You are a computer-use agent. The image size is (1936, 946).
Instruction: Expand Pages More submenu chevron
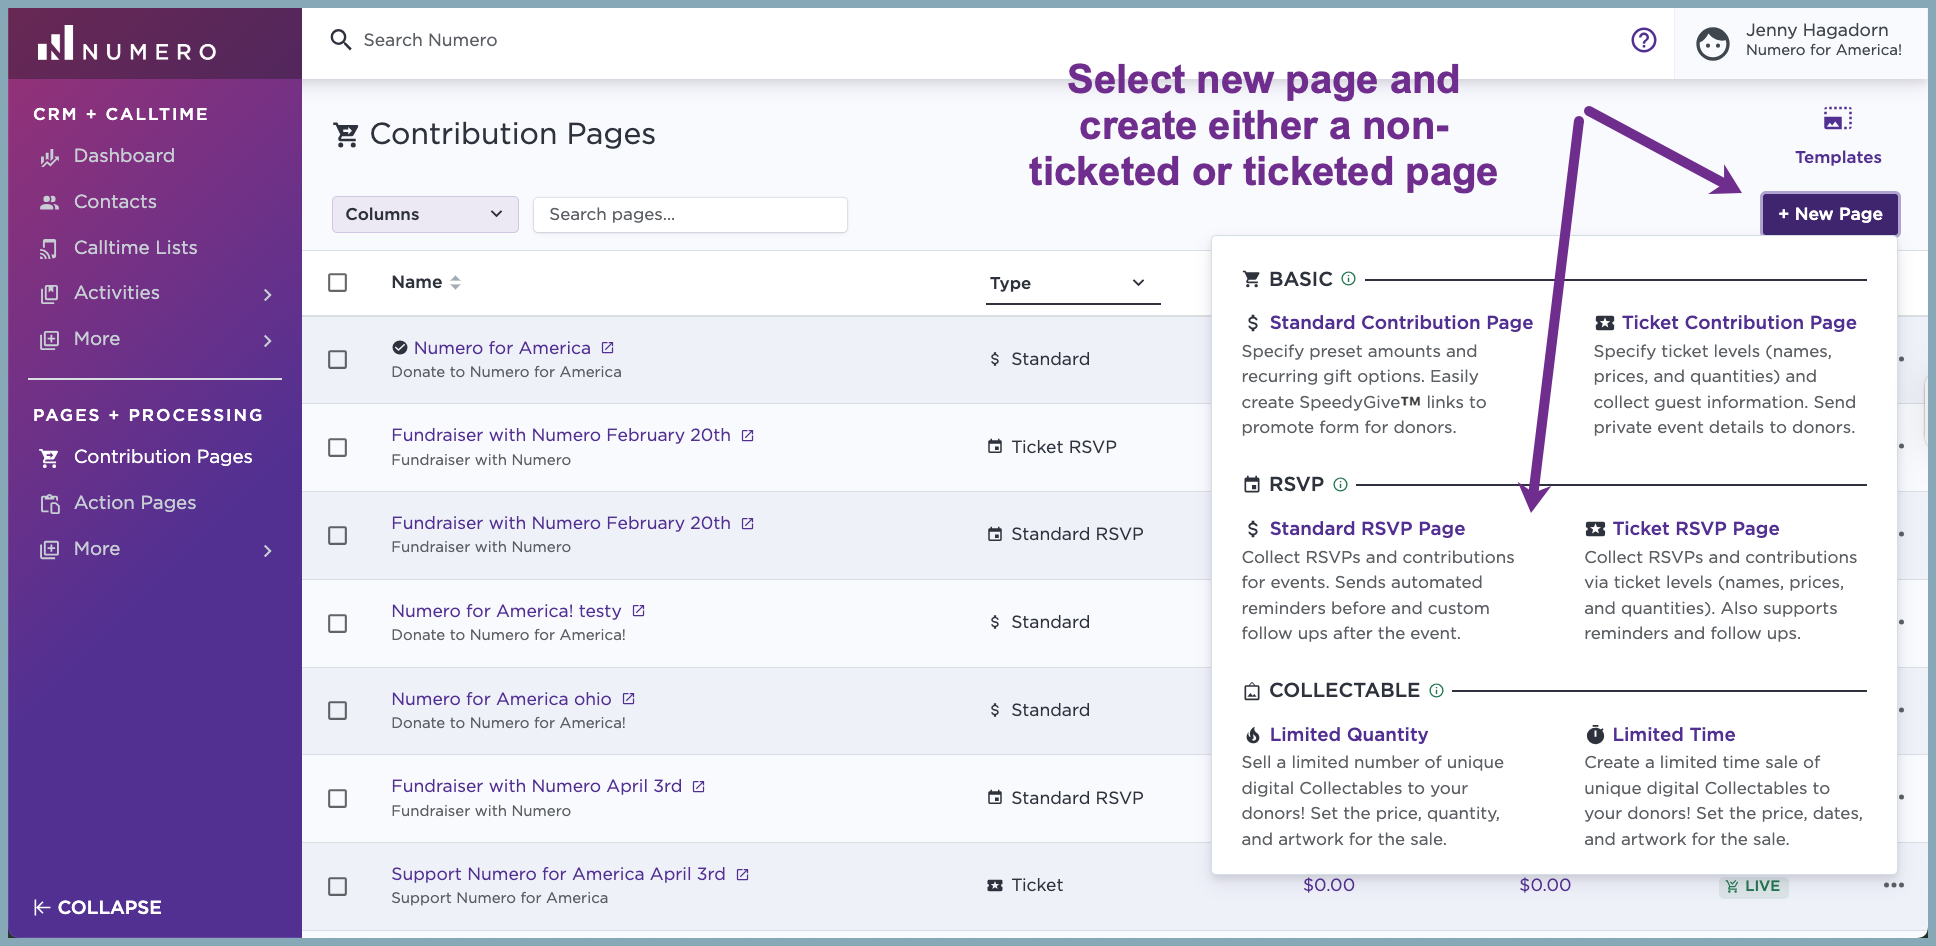tap(267, 551)
